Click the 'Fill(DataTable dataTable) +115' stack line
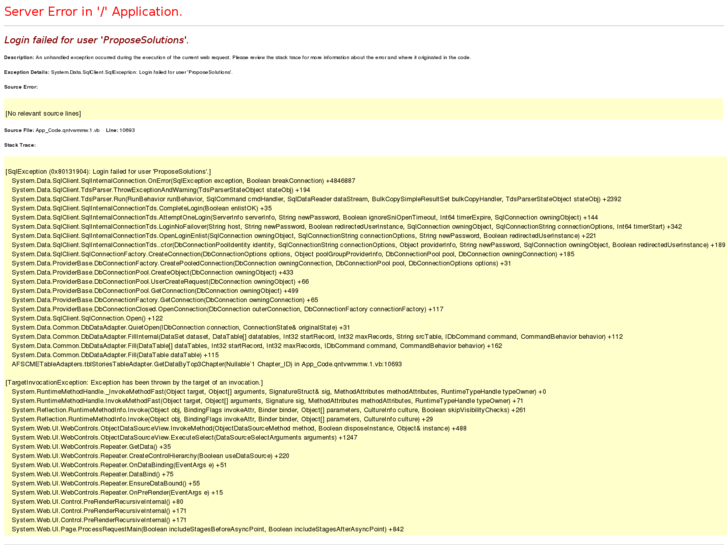Viewport: 727px width, 545px height. coord(115,355)
